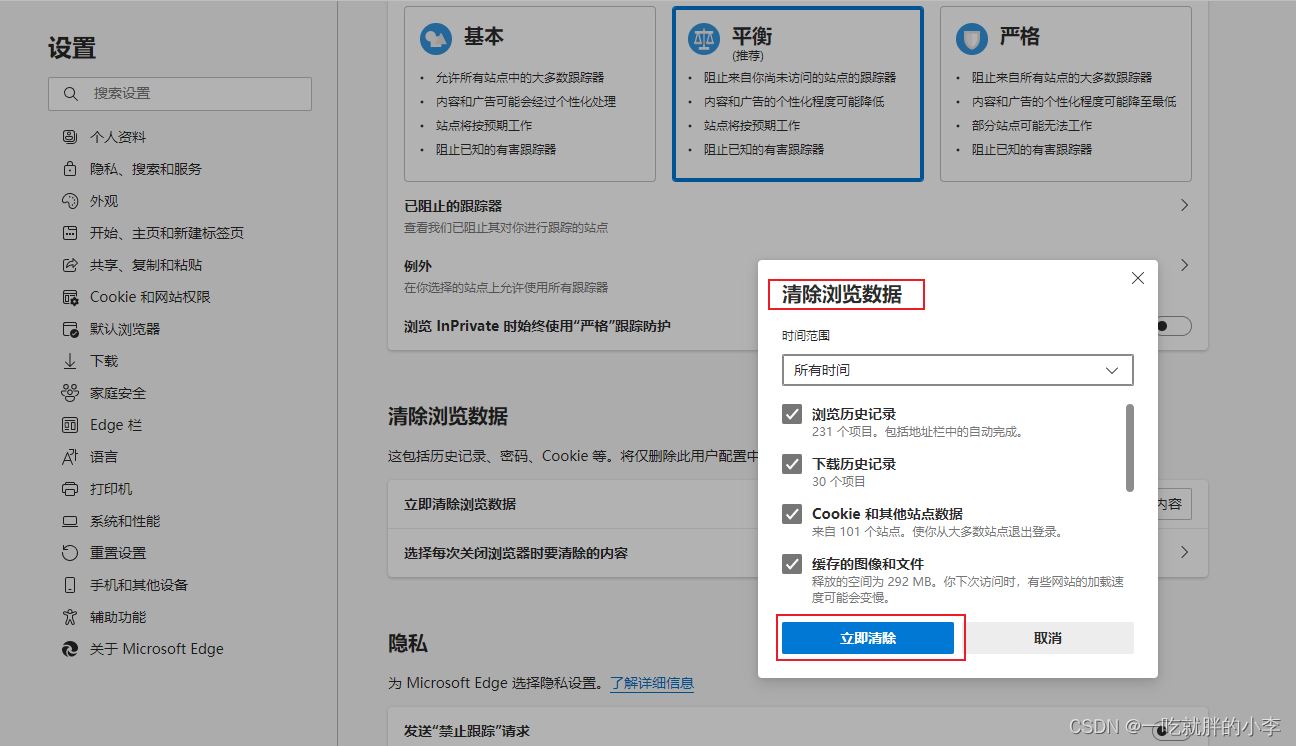Toggle the 缓存的图像和文件 checkbox
Image resolution: width=1296 pixels, height=746 pixels.
792,564
